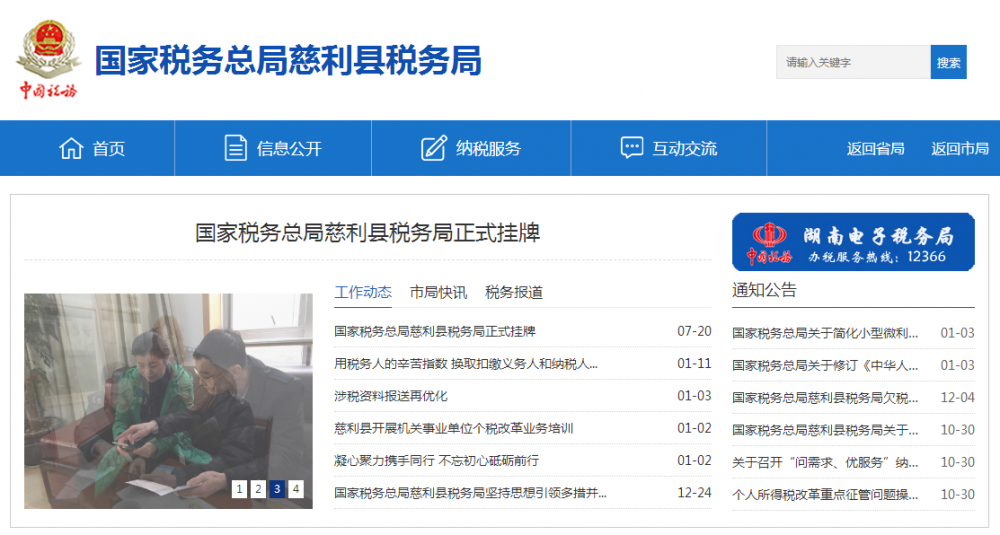This screenshot has width=1000, height=535.
Task: Jump to carousel slide 4
Action: tap(296, 489)
